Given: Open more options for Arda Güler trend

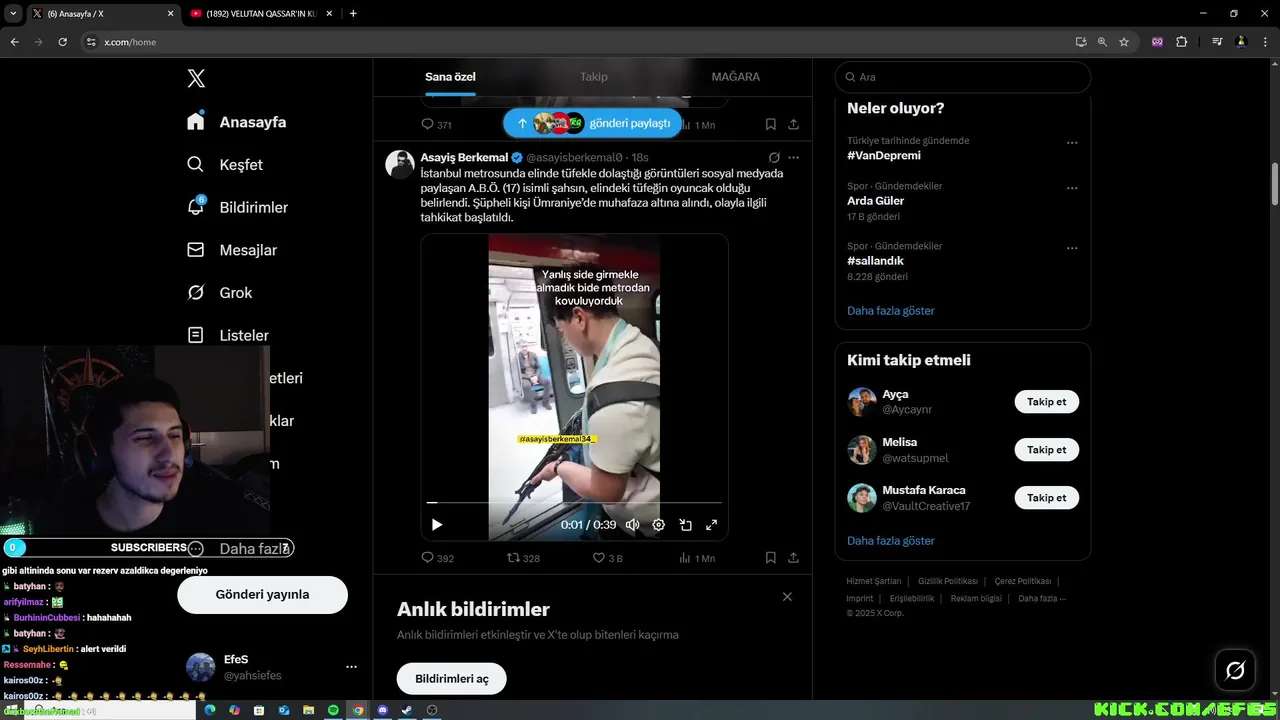Looking at the screenshot, I should (1072, 188).
